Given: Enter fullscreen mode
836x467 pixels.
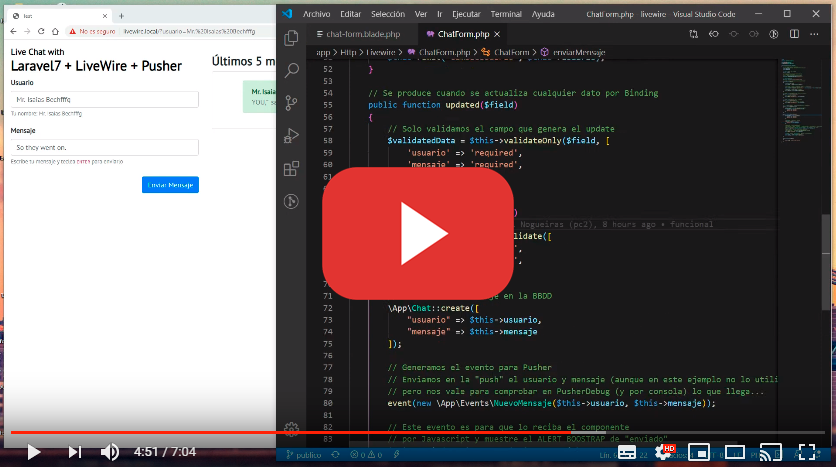Looking at the screenshot, I should pyautogui.click(x=807, y=453).
